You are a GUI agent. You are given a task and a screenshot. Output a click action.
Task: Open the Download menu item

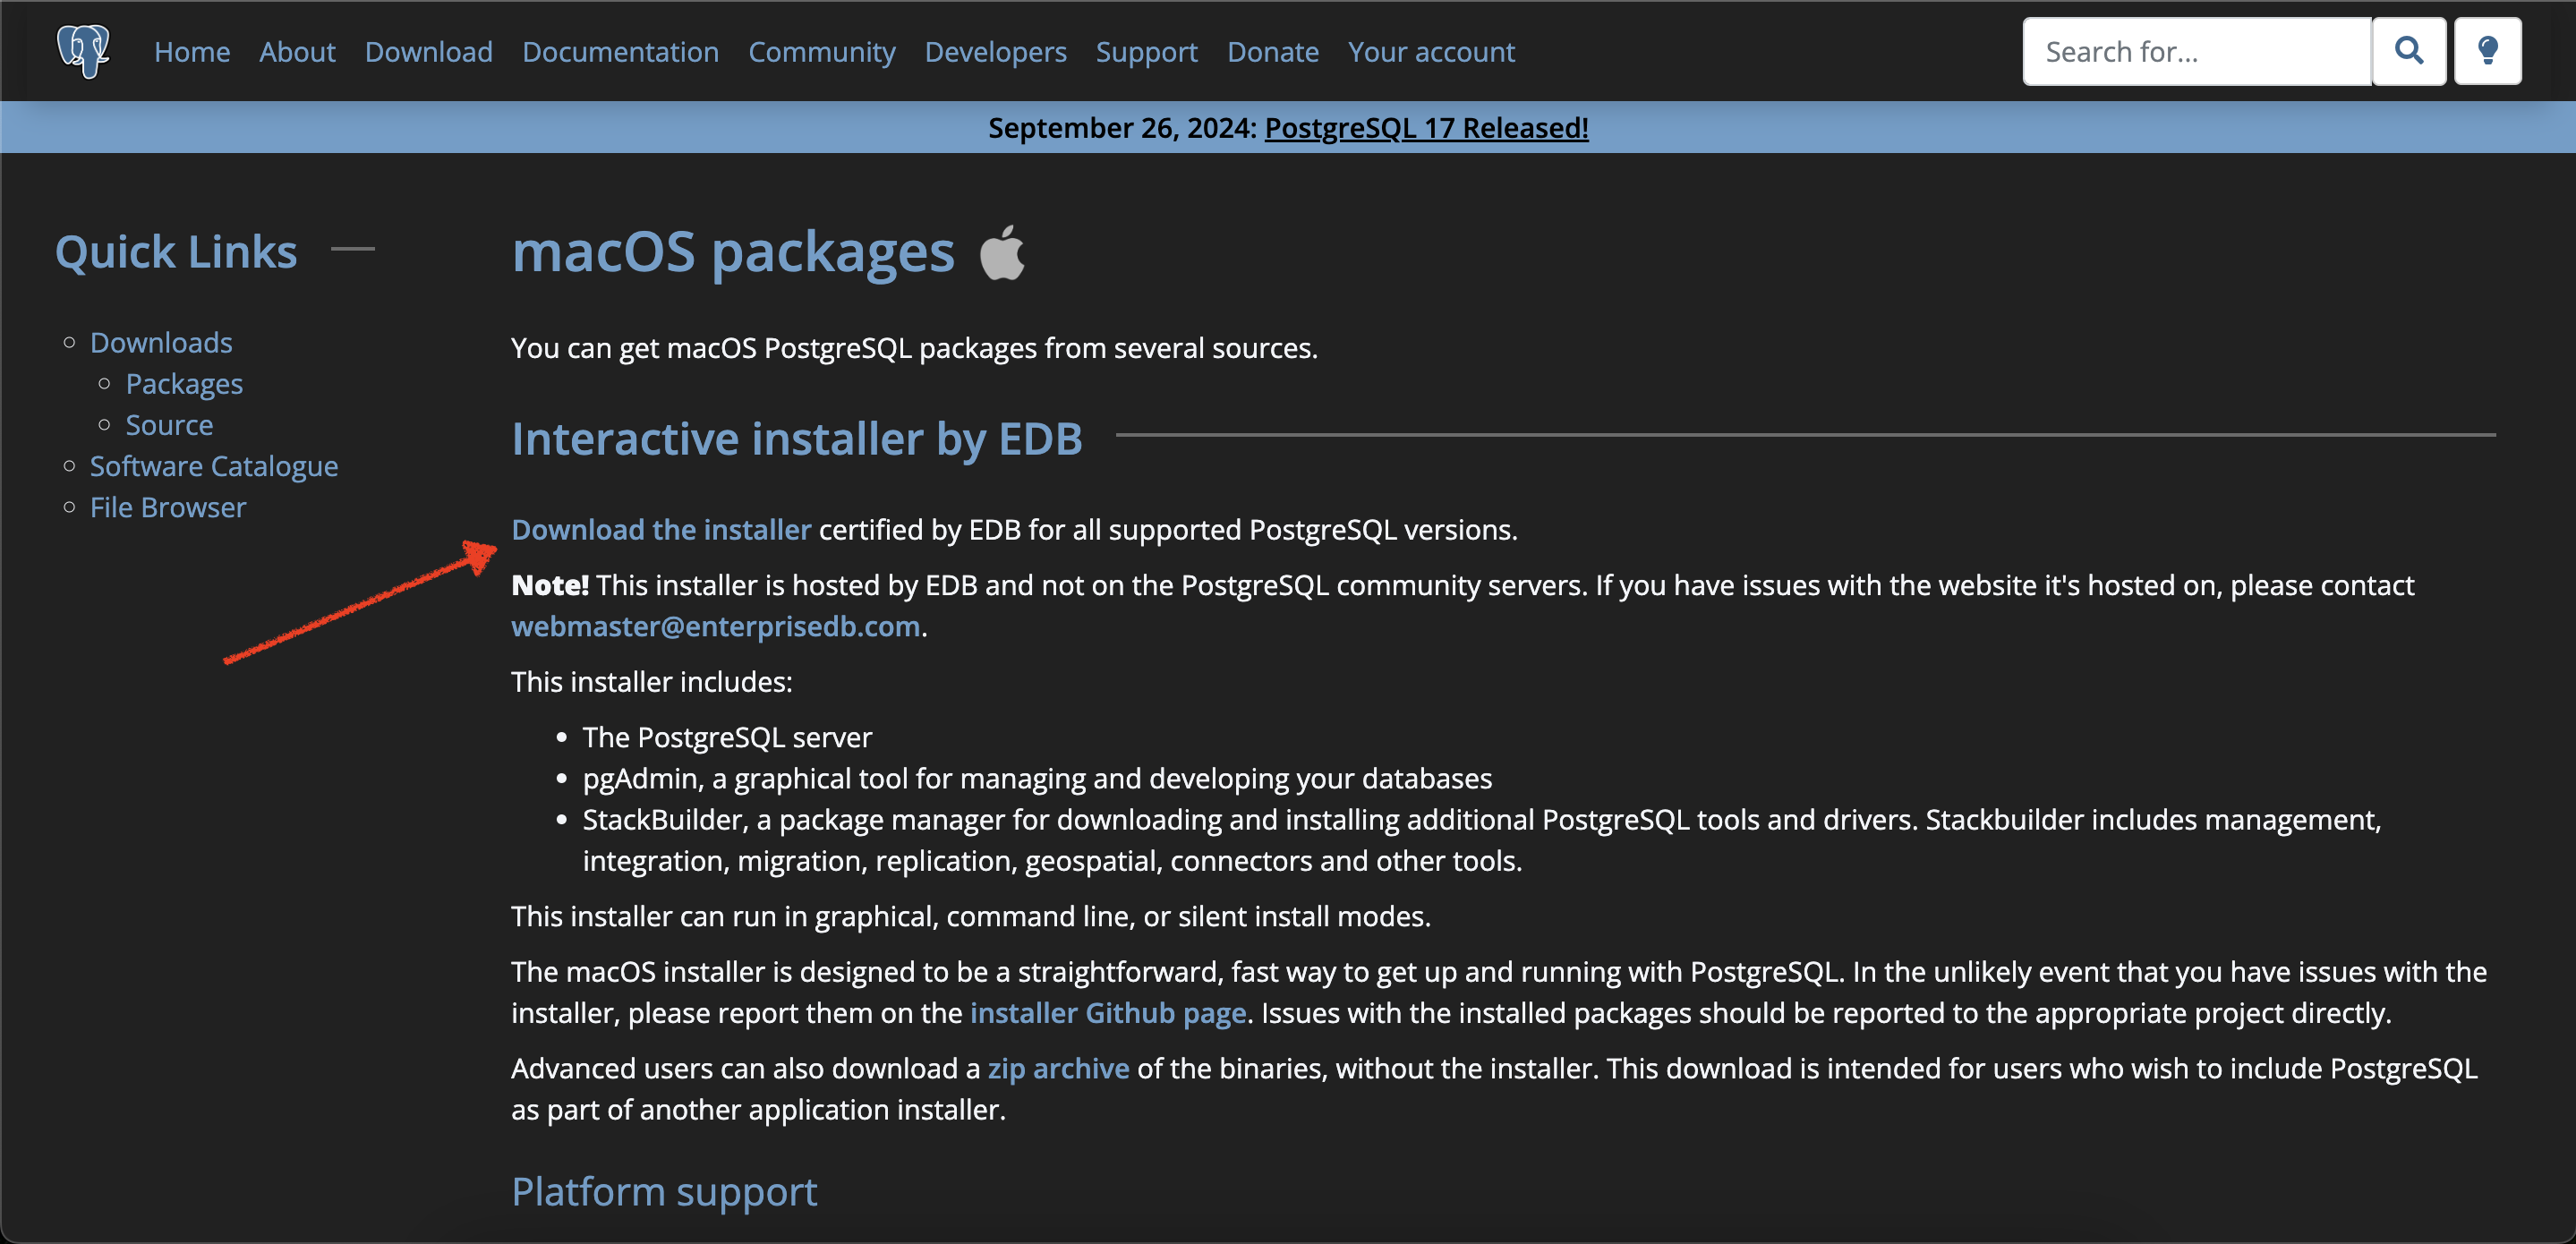tap(428, 52)
